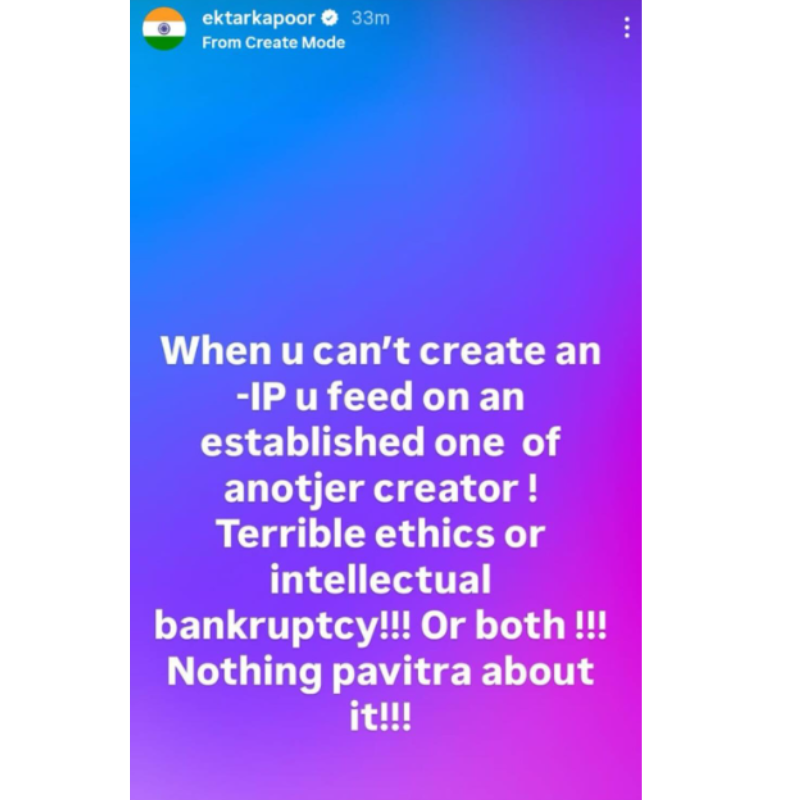This screenshot has width=800, height=800.
Task: Tap the From Create Mode label
Action: [x=273, y=42]
